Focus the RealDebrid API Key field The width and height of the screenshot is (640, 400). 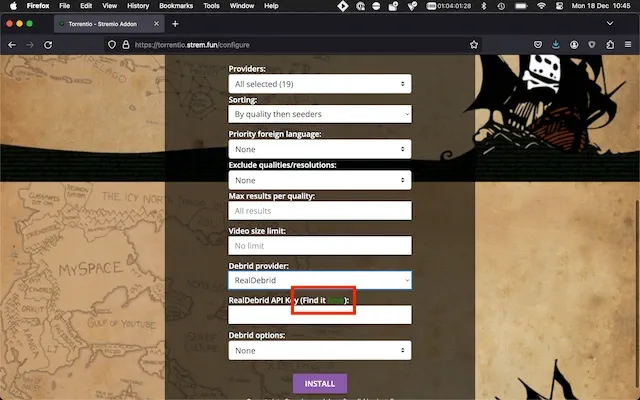click(320, 315)
